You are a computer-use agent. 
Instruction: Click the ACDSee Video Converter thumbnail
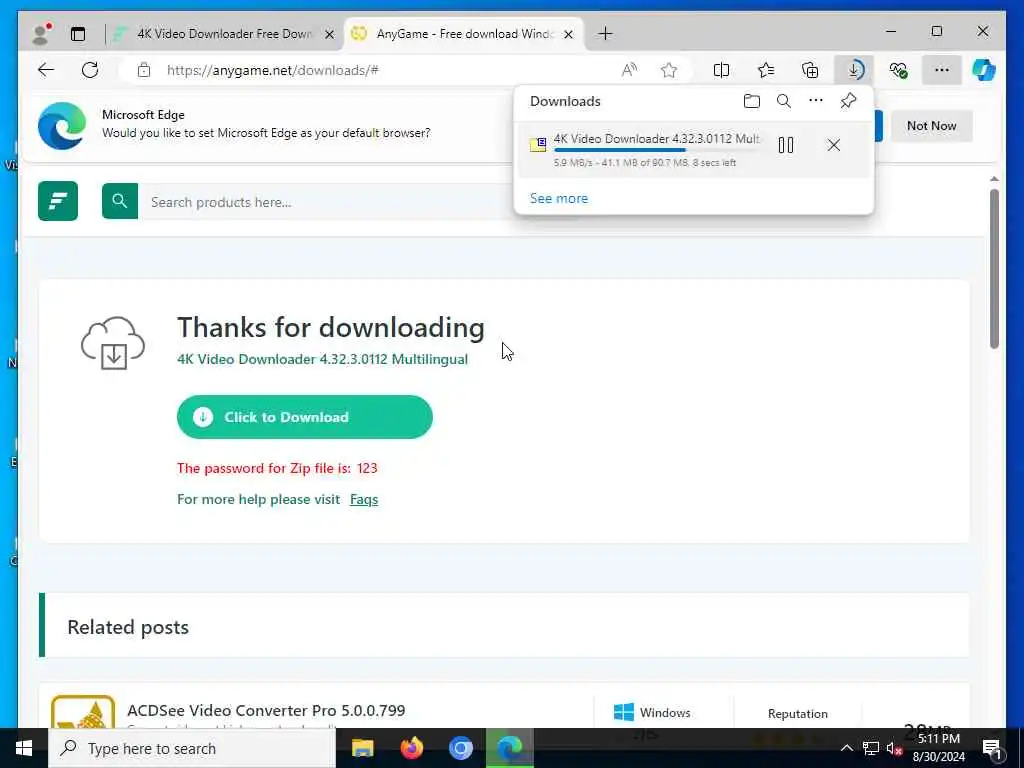point(83,712)
